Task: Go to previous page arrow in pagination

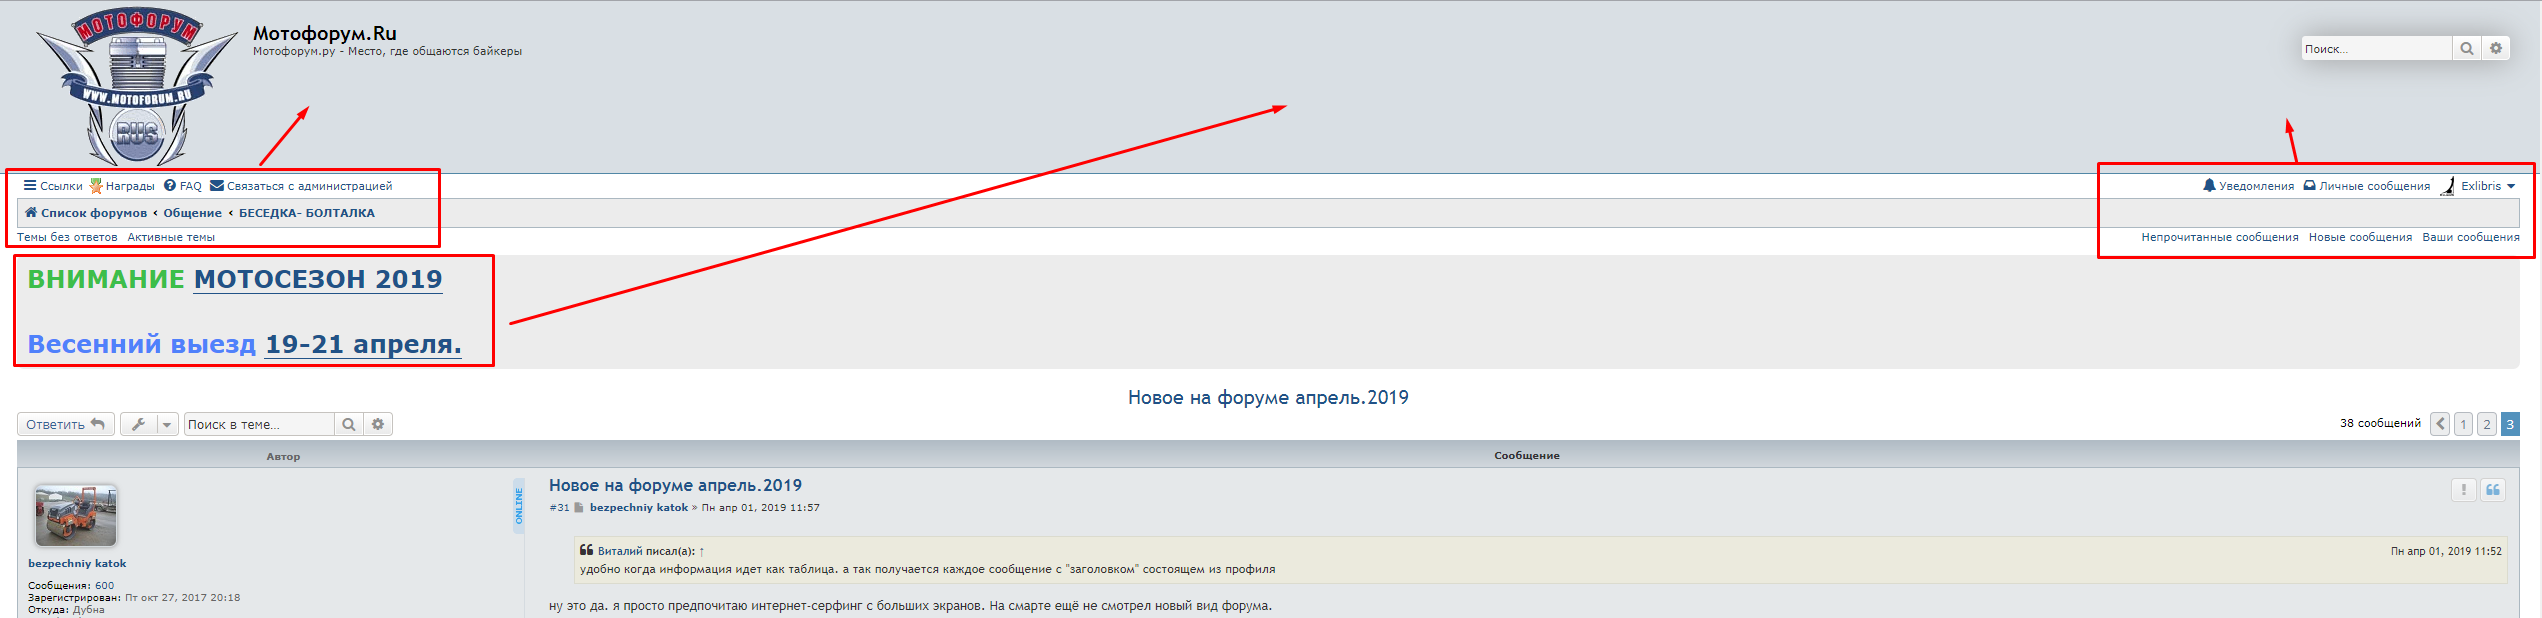Action: [2440, 424]
